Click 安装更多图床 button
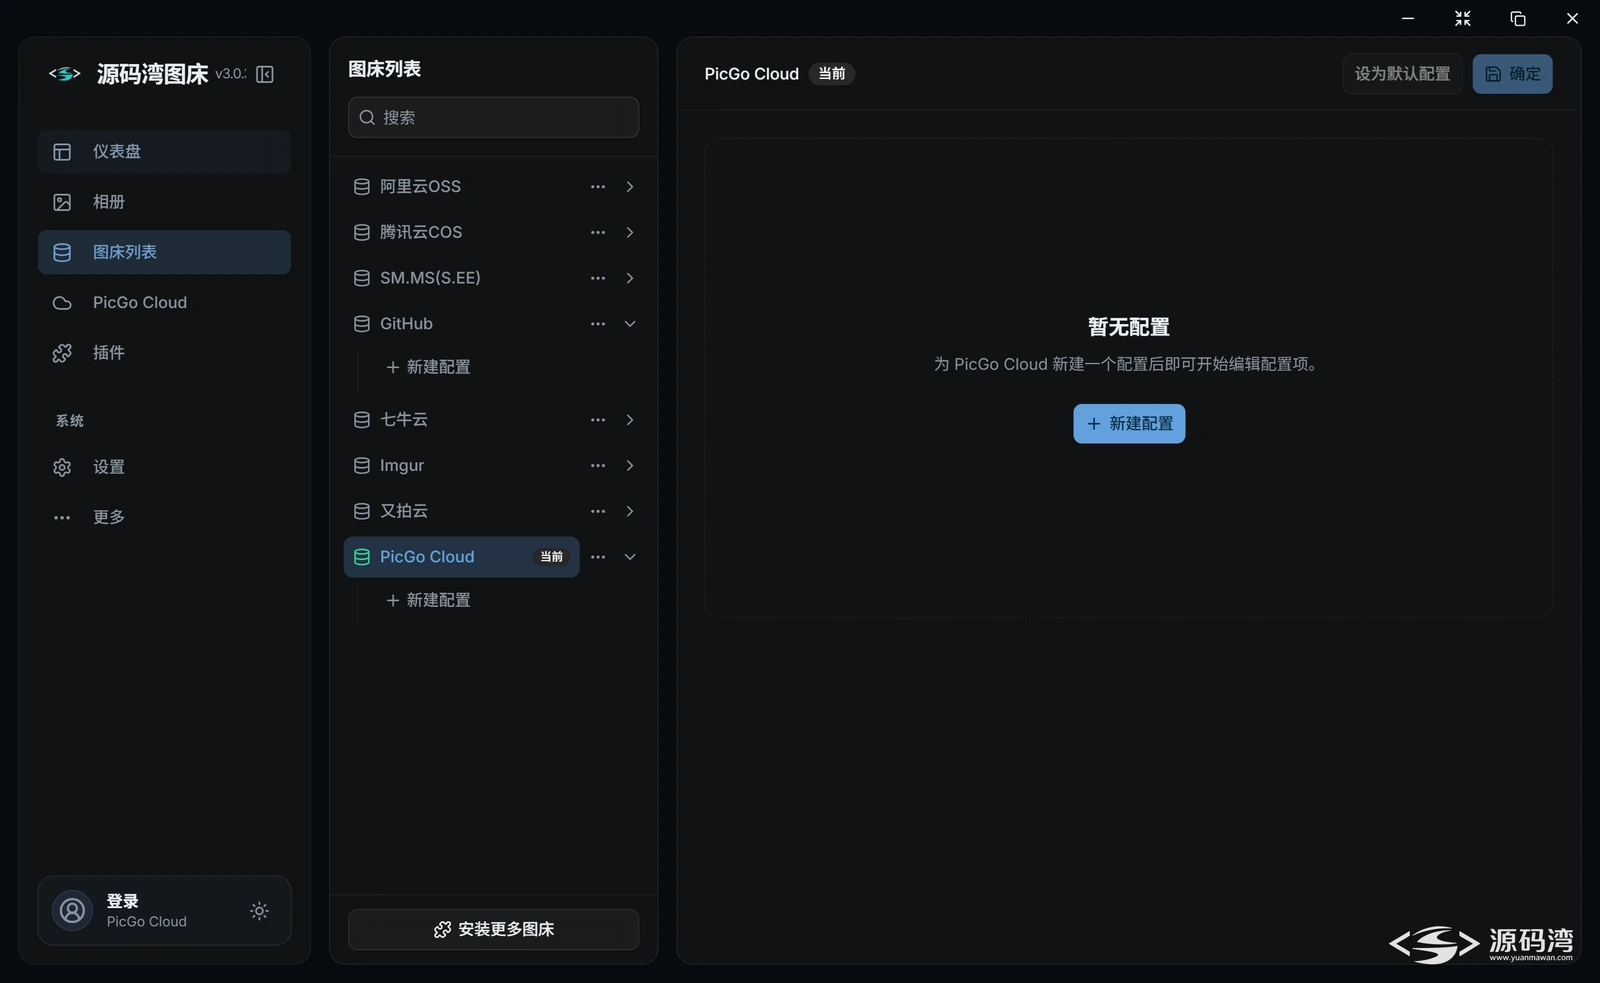Viewport: 1600px width, 983px height. tap(493, 929)
